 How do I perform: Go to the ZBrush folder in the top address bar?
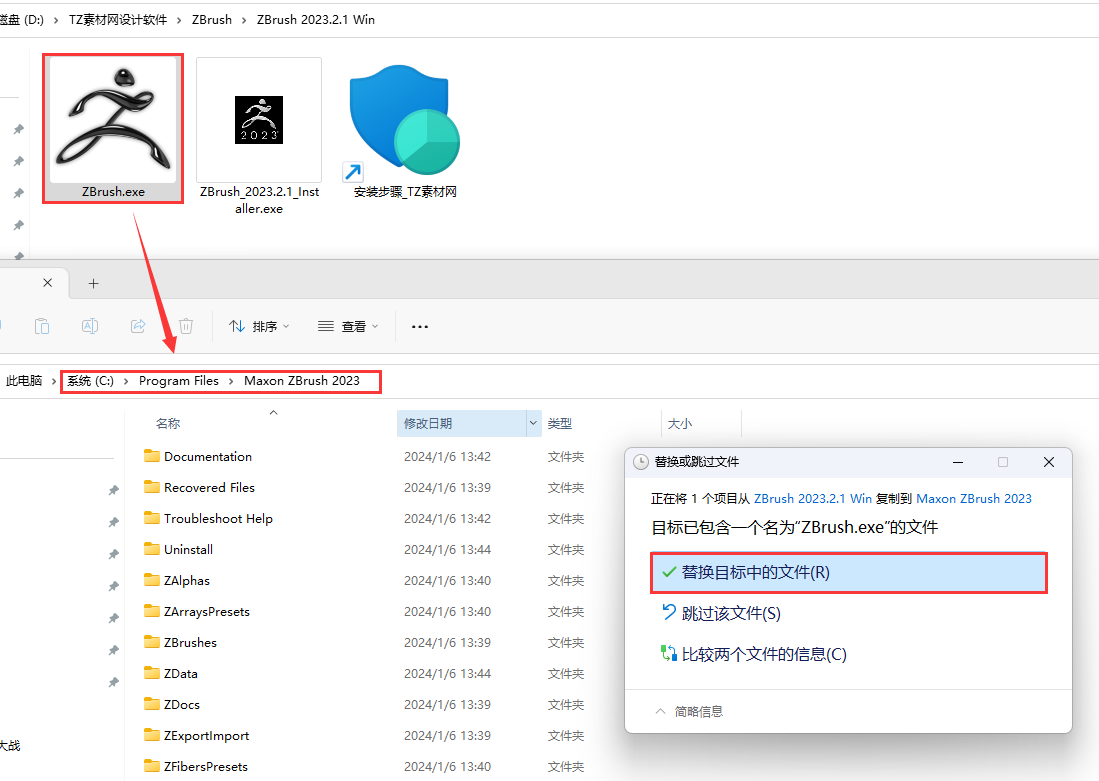click(212, 20)
